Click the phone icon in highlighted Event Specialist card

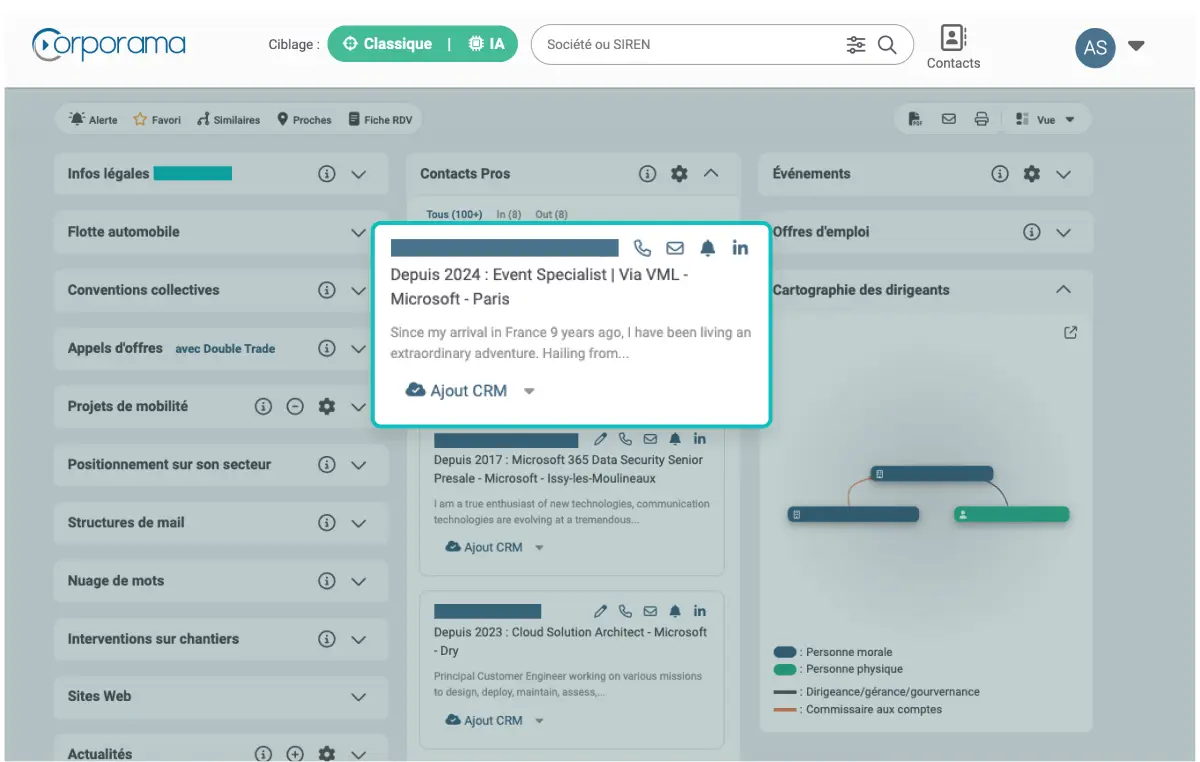point(643,248)
